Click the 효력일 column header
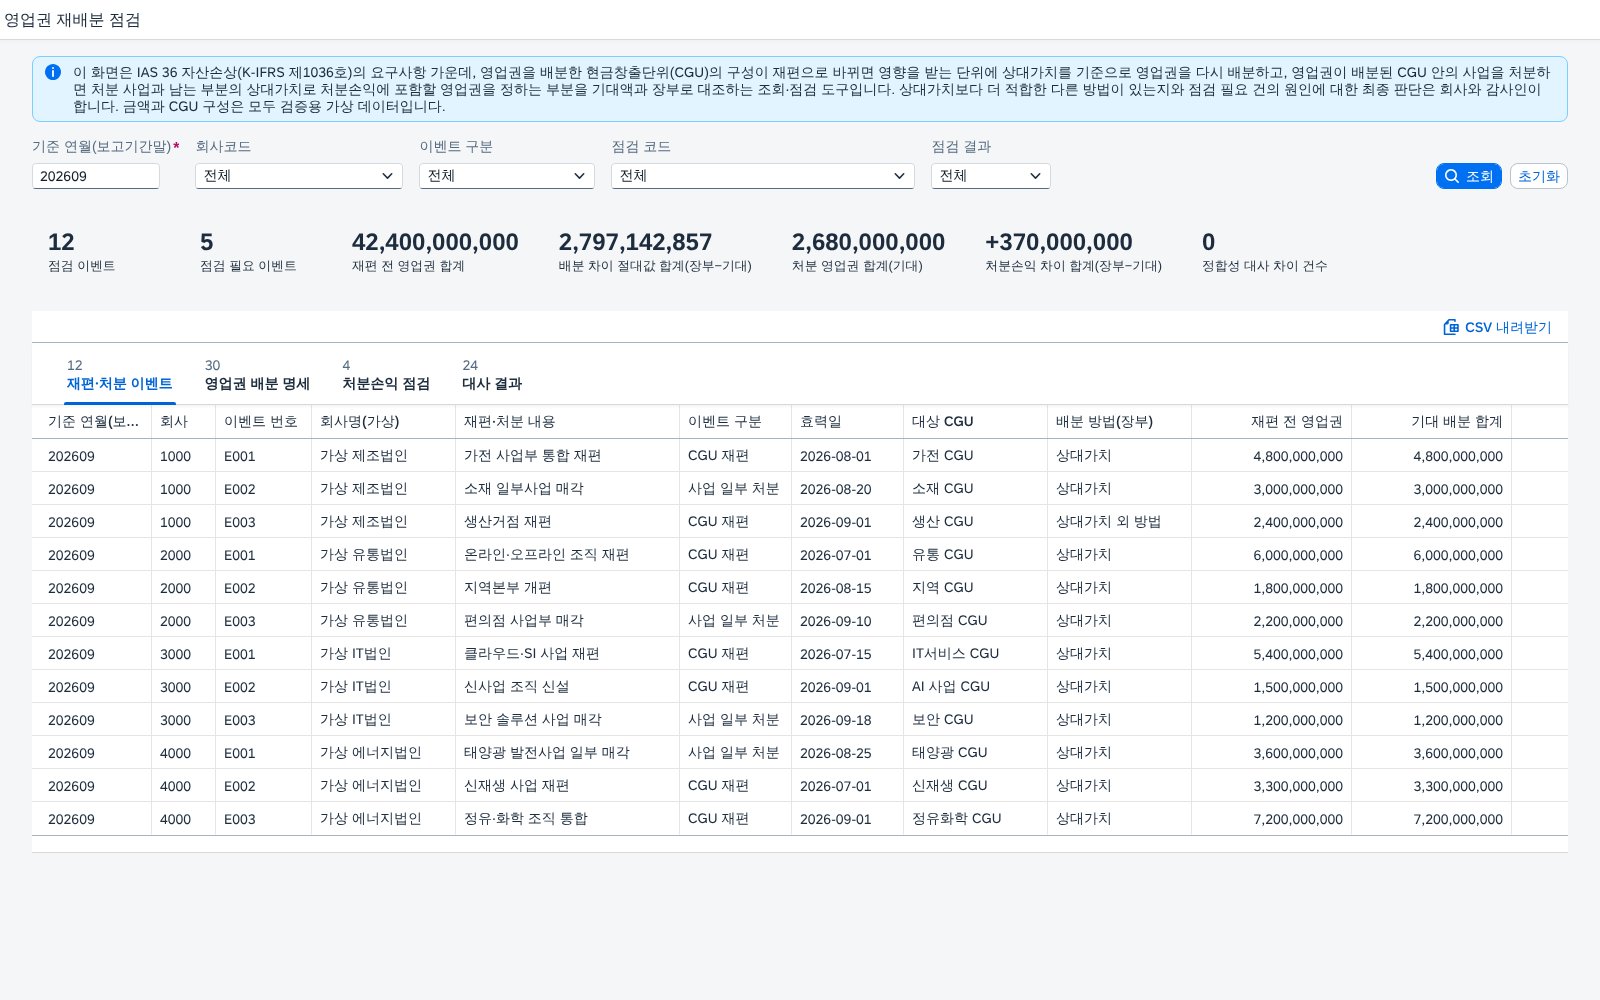 coord(848,421)
